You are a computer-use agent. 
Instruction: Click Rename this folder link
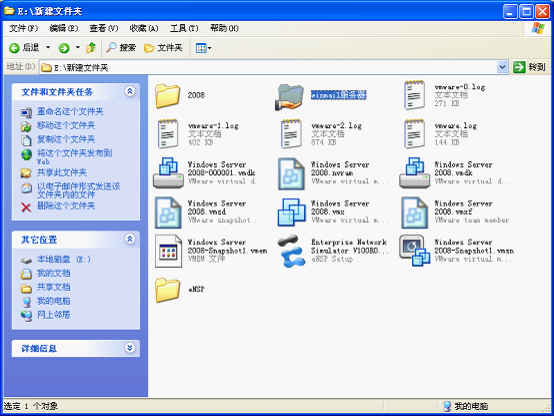pos(70,112)
